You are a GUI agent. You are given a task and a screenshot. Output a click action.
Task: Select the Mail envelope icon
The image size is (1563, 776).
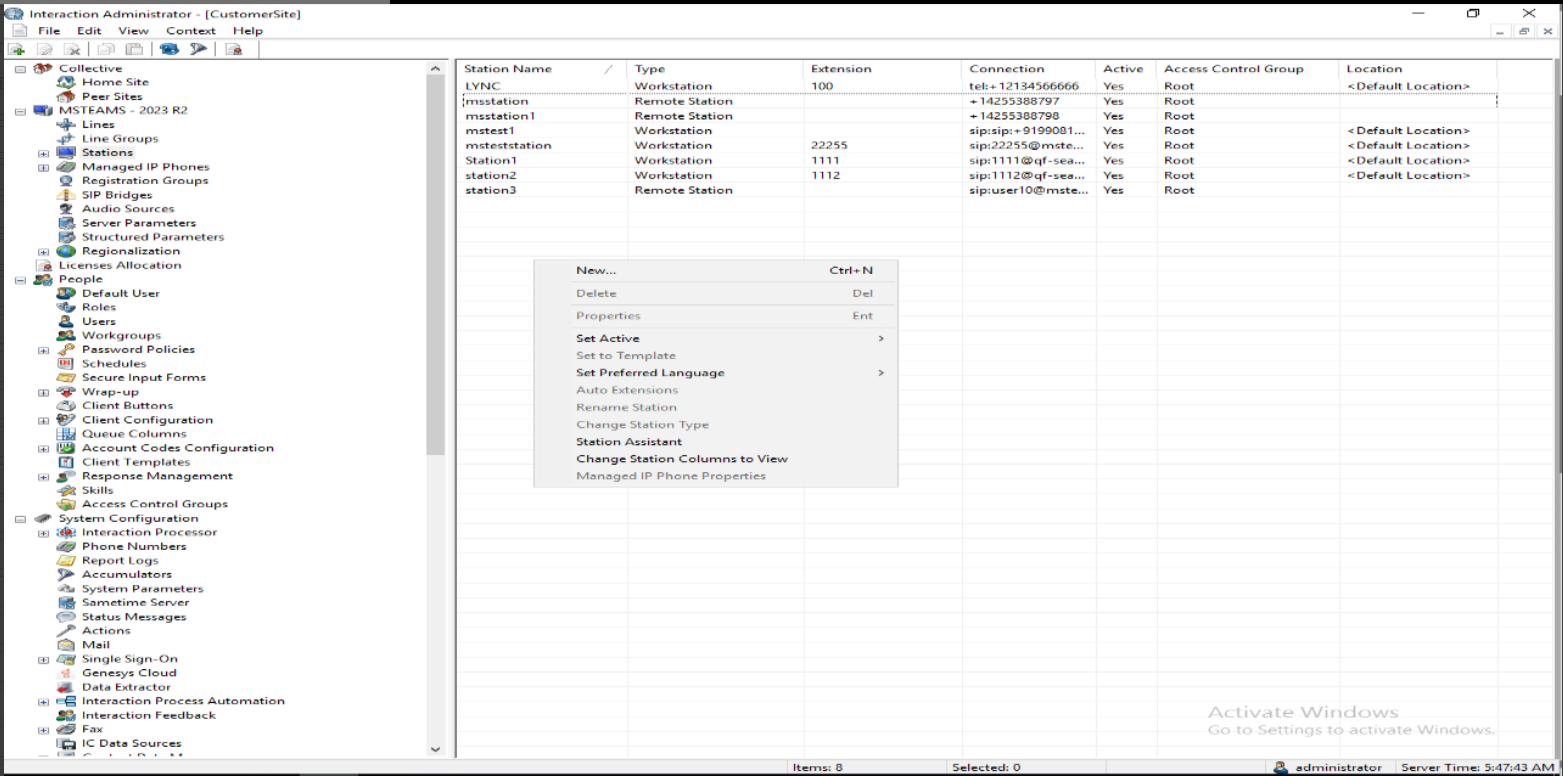[x=67, y=645]
